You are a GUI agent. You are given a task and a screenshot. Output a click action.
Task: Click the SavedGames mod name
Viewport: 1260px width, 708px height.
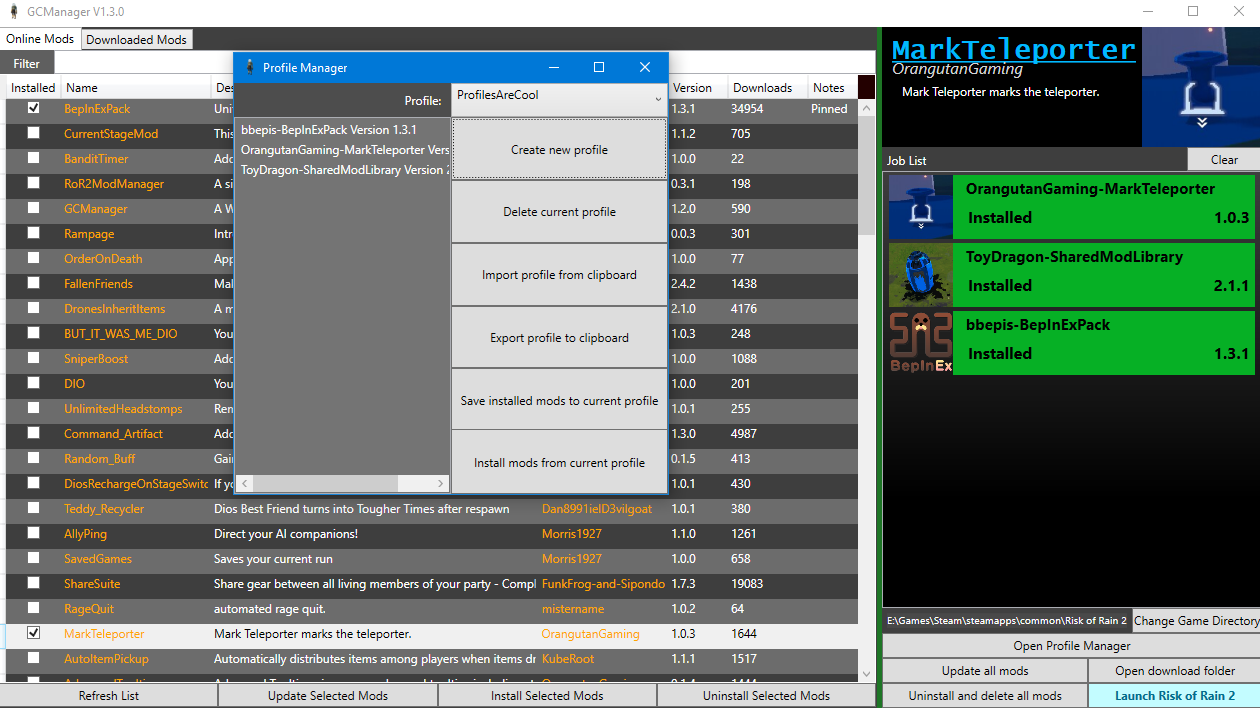click(98, 559)
